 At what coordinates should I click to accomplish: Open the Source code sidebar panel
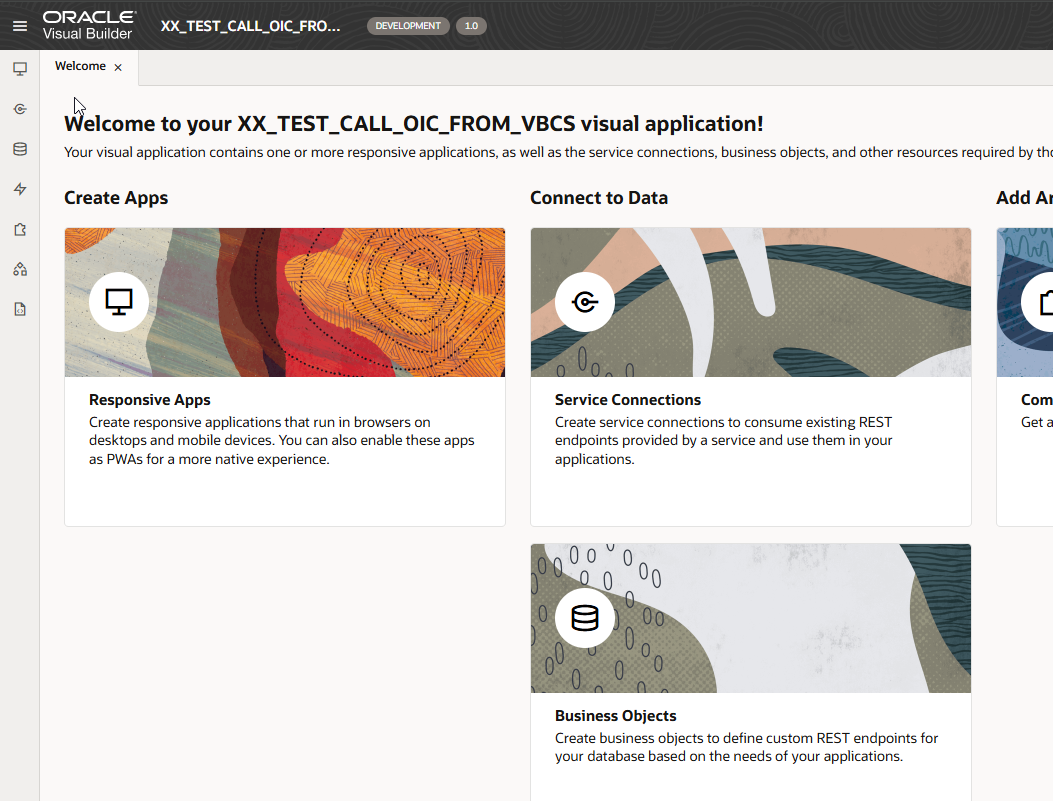point(20,308)
